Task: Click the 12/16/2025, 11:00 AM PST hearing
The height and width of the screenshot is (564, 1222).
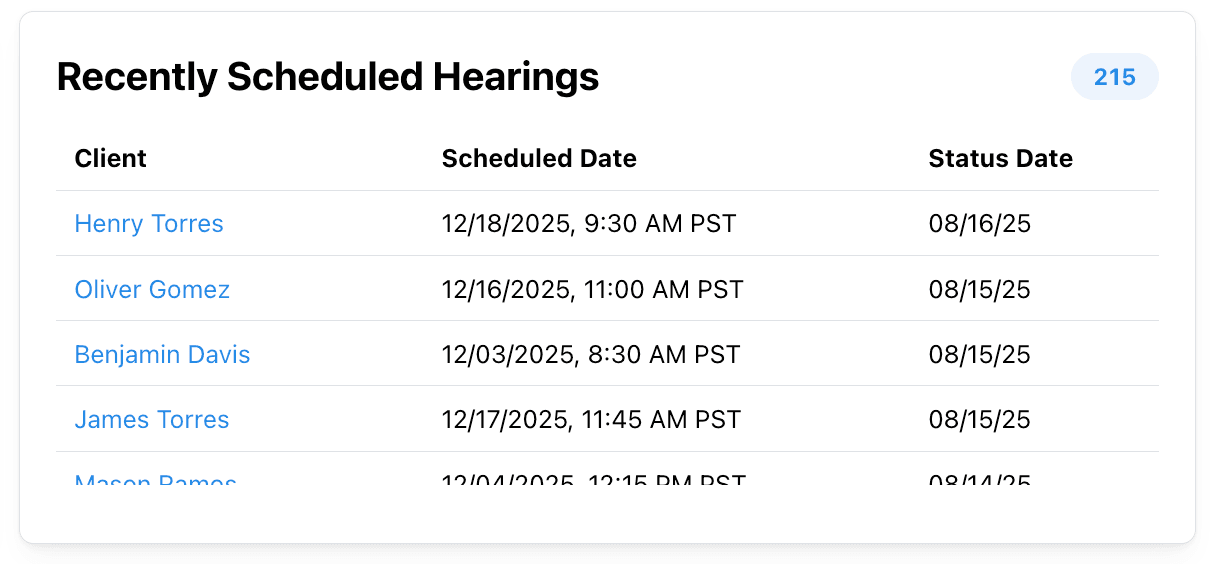Action: (592, 289)
